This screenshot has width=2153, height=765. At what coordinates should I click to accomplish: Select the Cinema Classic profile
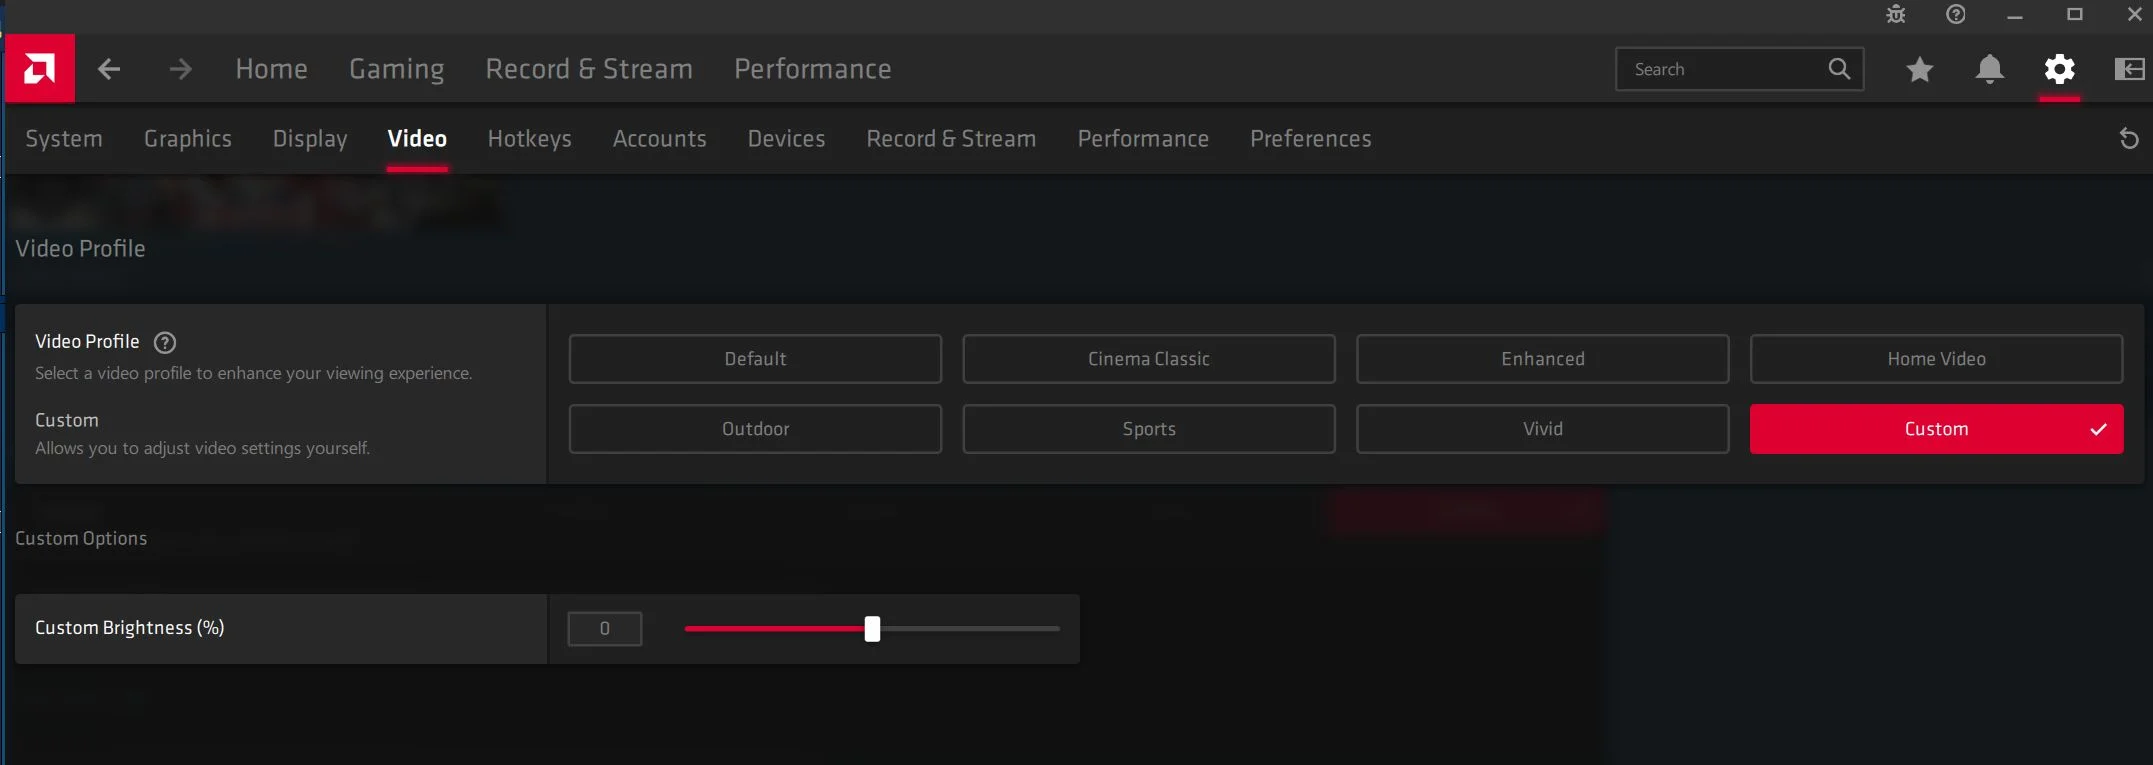pos(1149,359)
